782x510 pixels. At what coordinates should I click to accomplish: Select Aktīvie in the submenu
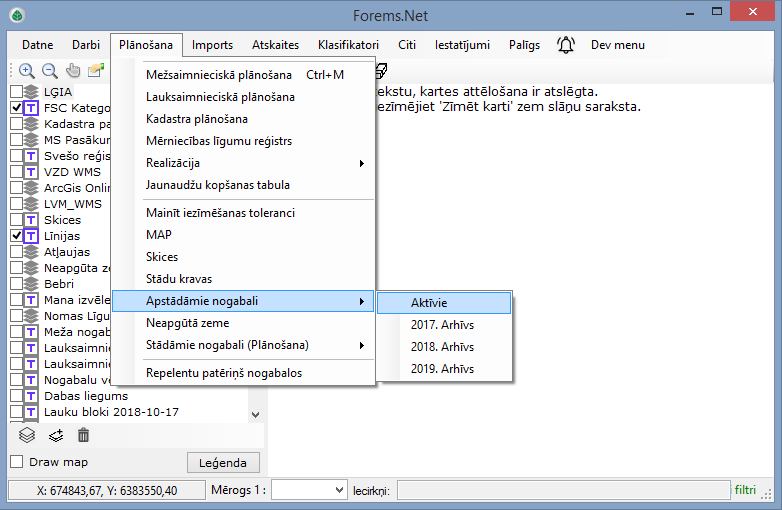tap(444, 303)
